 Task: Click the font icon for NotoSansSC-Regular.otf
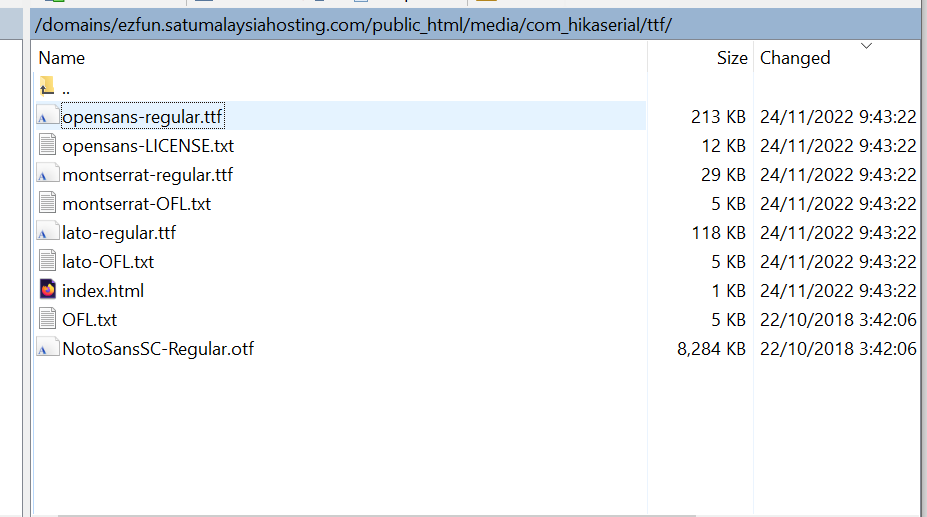(47, 349)
